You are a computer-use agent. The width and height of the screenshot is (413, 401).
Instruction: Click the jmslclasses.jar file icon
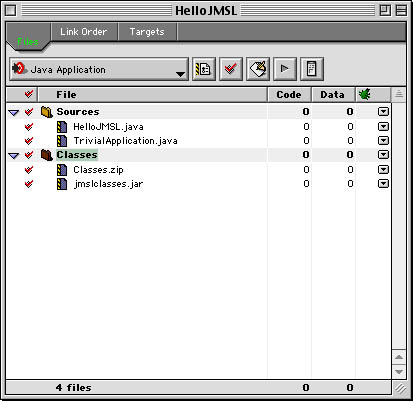pyautogui.click(x=62, y=184)
